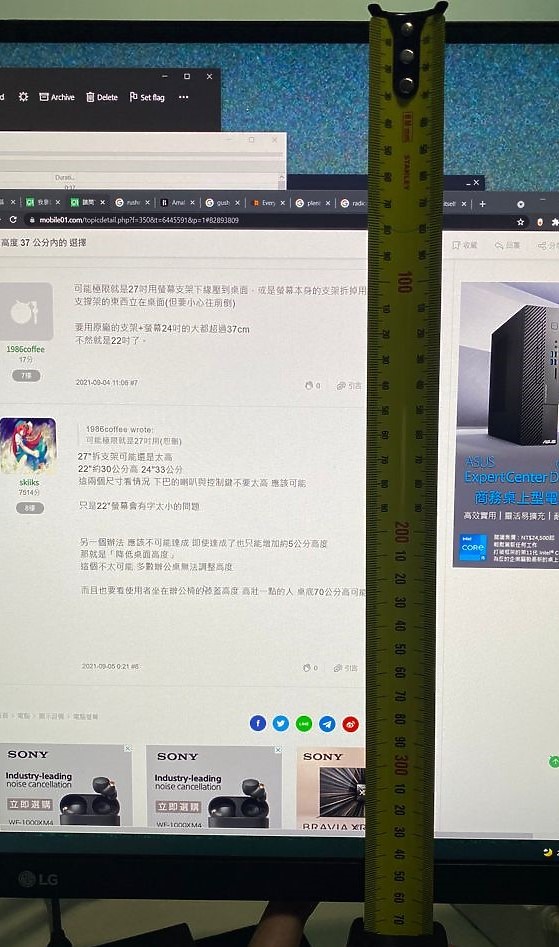
Task: Click Set flag in the mail toolbar
Action: [x=147, y=97]
